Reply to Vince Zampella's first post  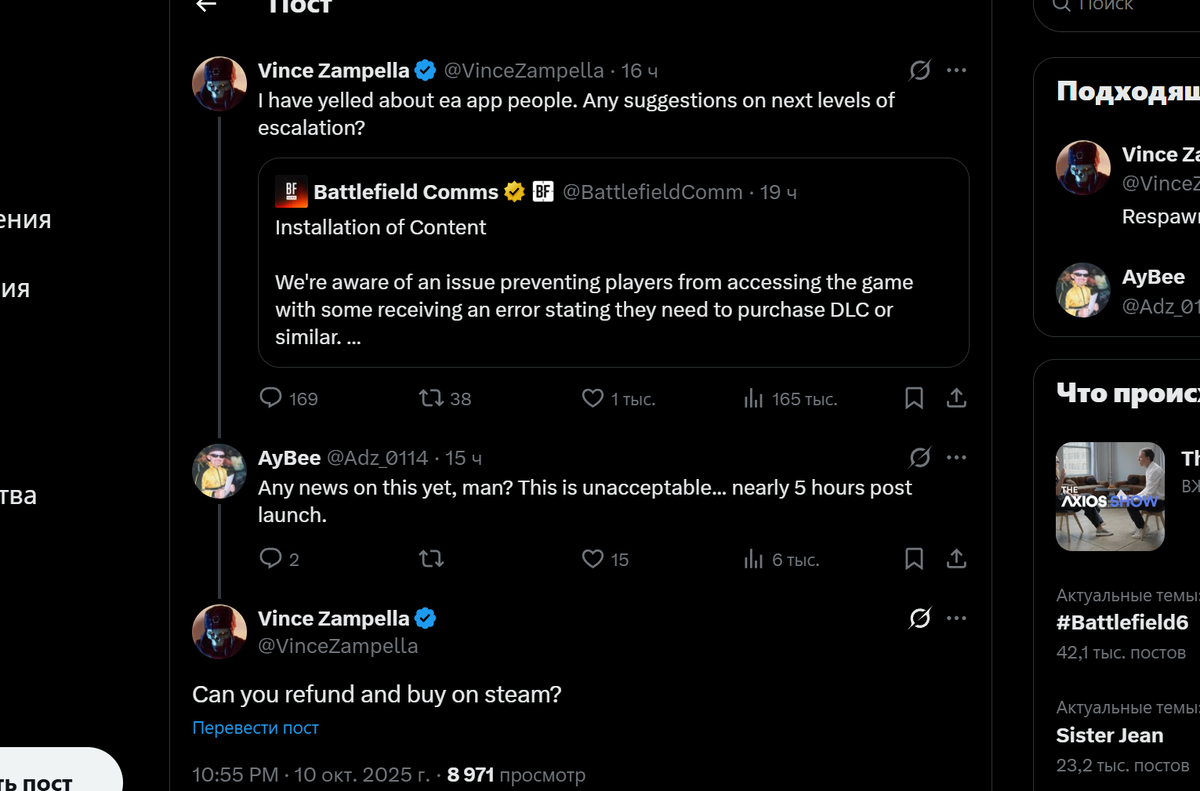point(271,398)
